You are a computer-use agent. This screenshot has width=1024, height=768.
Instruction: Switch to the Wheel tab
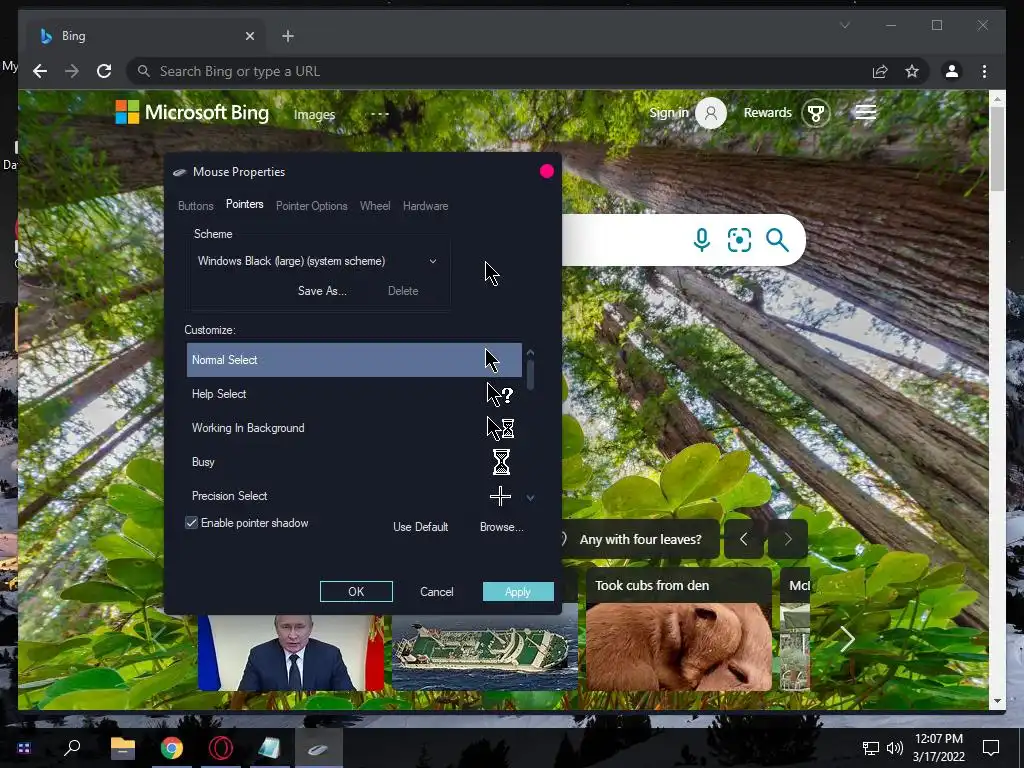pyautogui.click(x=375, y=206)
